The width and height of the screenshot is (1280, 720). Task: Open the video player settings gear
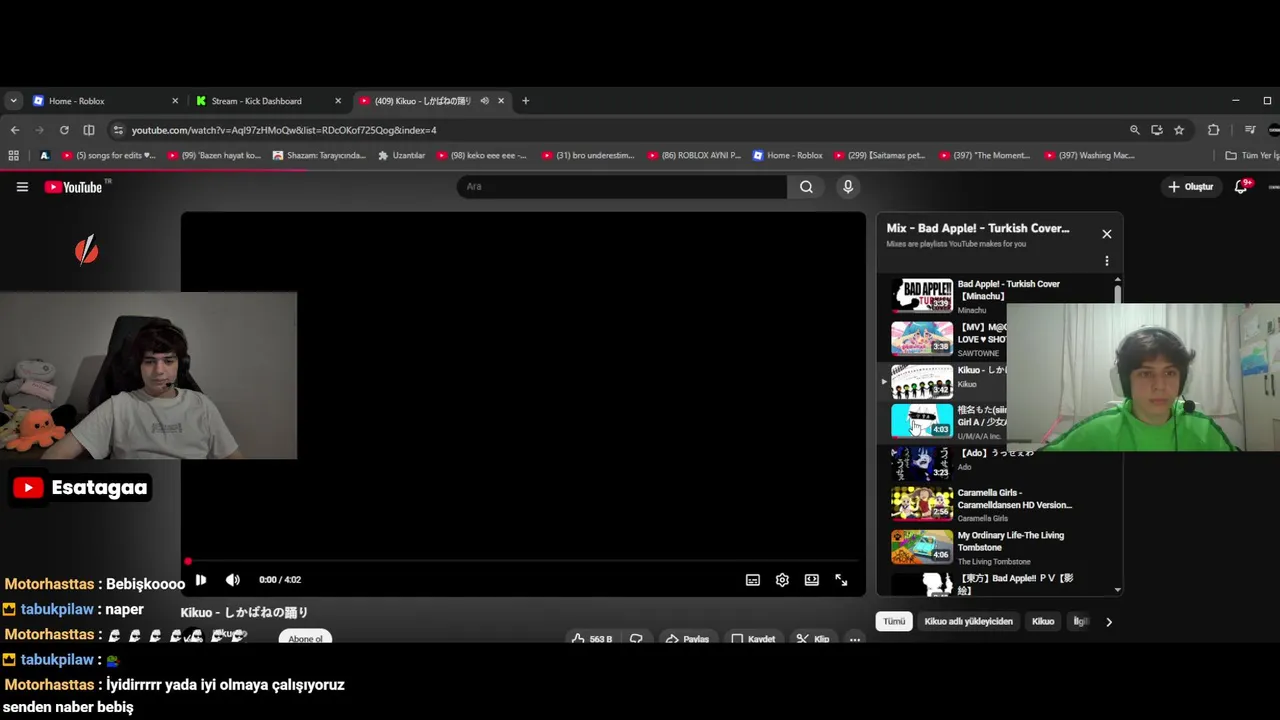point(782,580)
